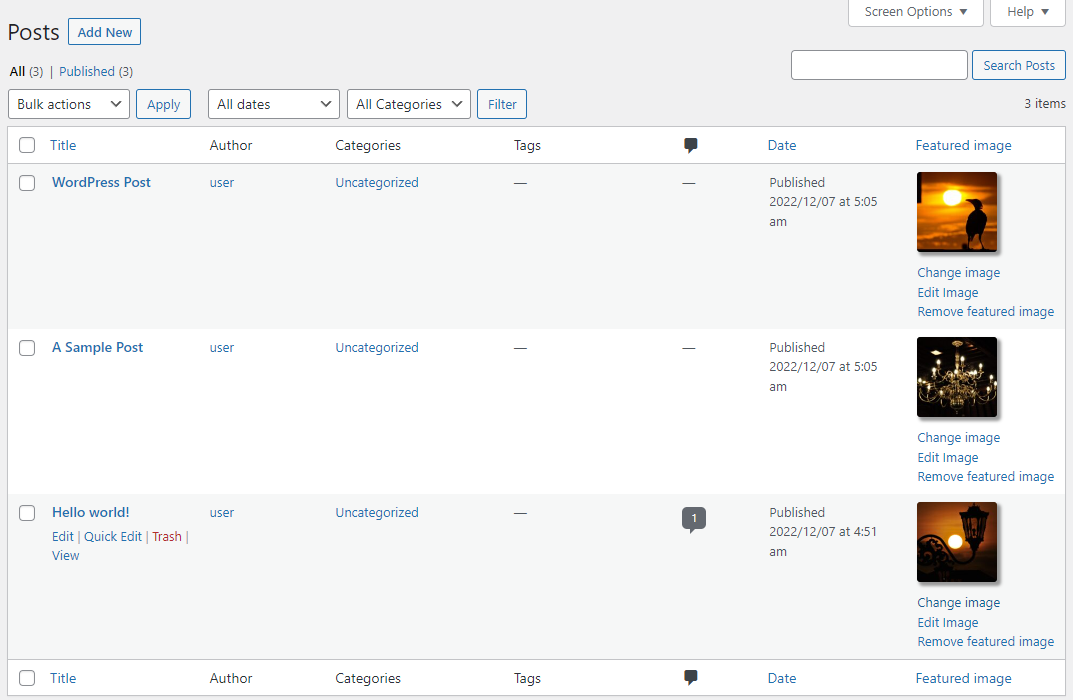Viewport: 1073px width, 700px height.
Task: Change image for Hello world! post
Action: pyautogui.click(x=957, y=602)
